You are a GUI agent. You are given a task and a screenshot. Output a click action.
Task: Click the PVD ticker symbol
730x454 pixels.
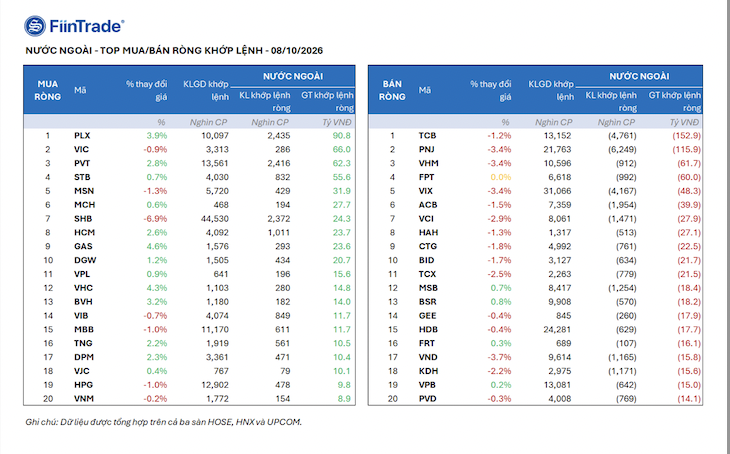pyautogui.click(x=427, y=399)
